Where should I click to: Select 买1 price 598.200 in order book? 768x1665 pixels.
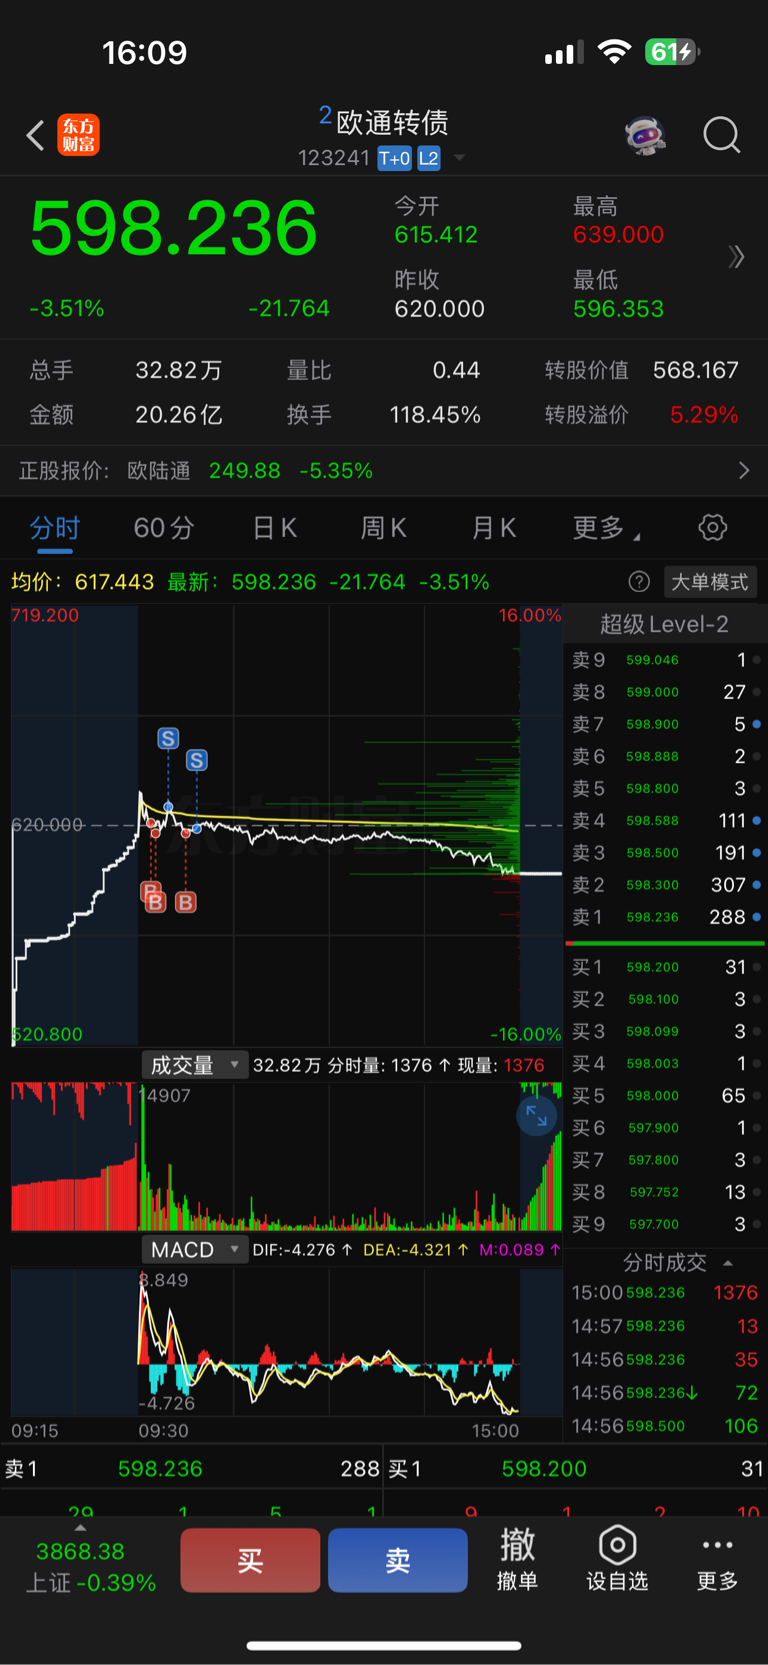pos(665,967)
